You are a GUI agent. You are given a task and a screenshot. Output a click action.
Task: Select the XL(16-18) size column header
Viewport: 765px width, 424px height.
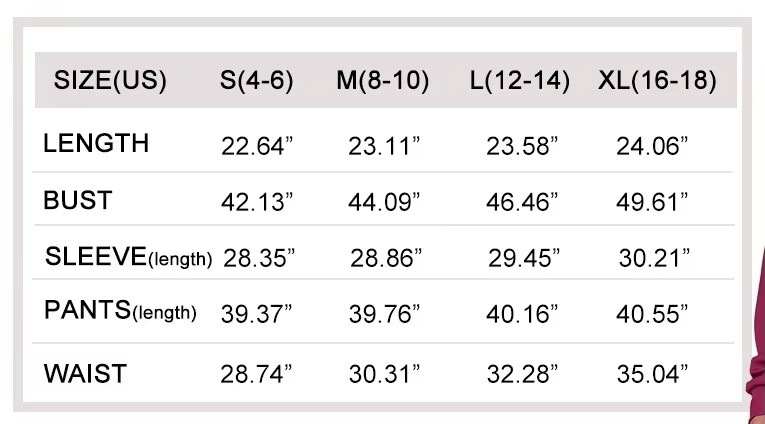pos(657,81)
